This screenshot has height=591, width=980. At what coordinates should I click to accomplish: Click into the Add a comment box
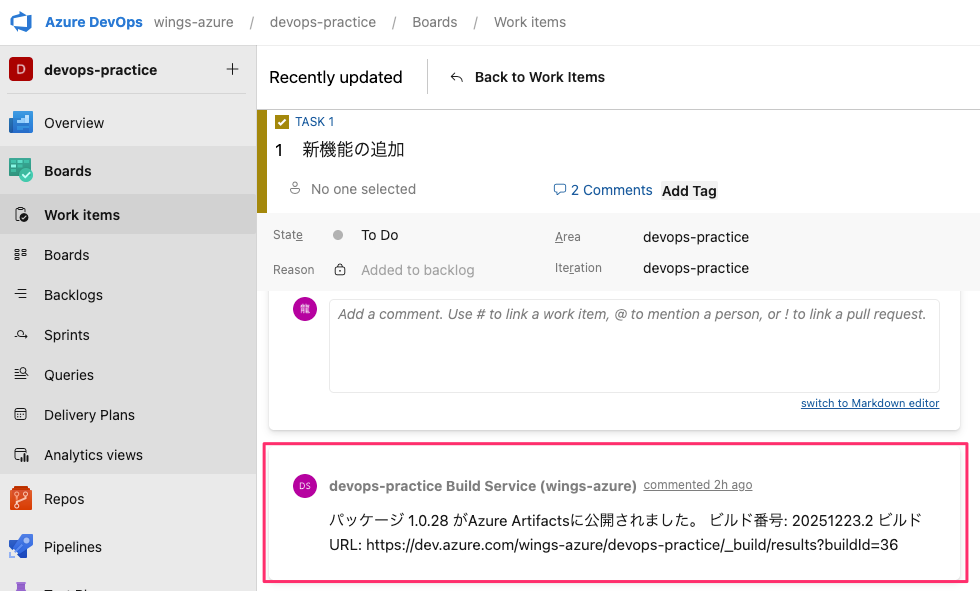[633, 345]
